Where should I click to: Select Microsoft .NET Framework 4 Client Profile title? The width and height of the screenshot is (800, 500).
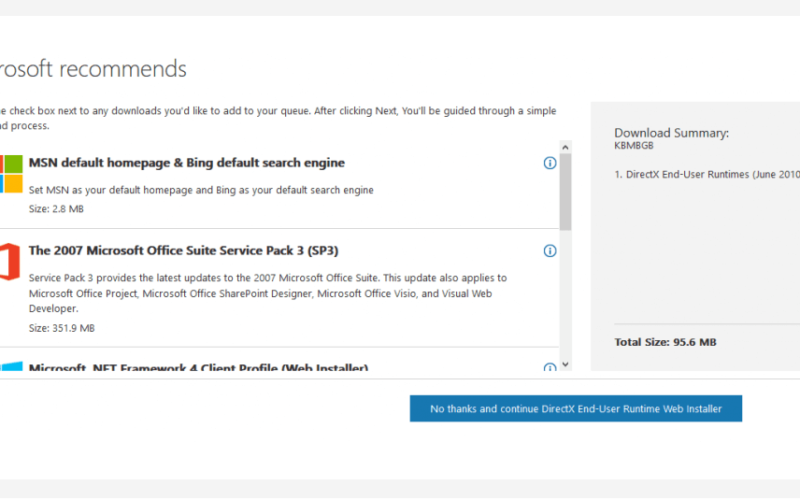click(x=198, y=367)
